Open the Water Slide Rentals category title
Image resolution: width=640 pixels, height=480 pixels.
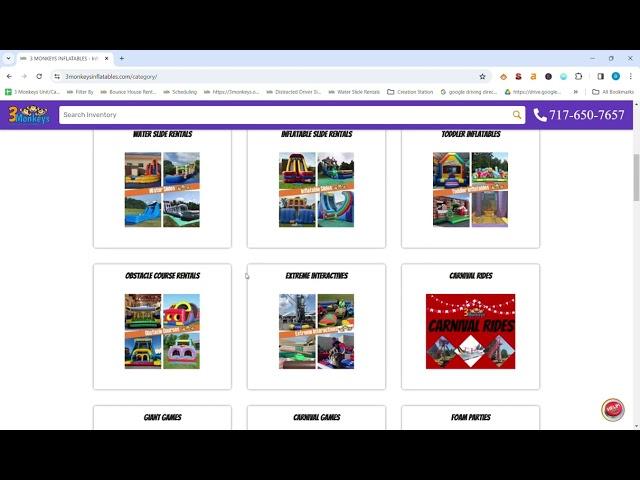tap(162, 134)
